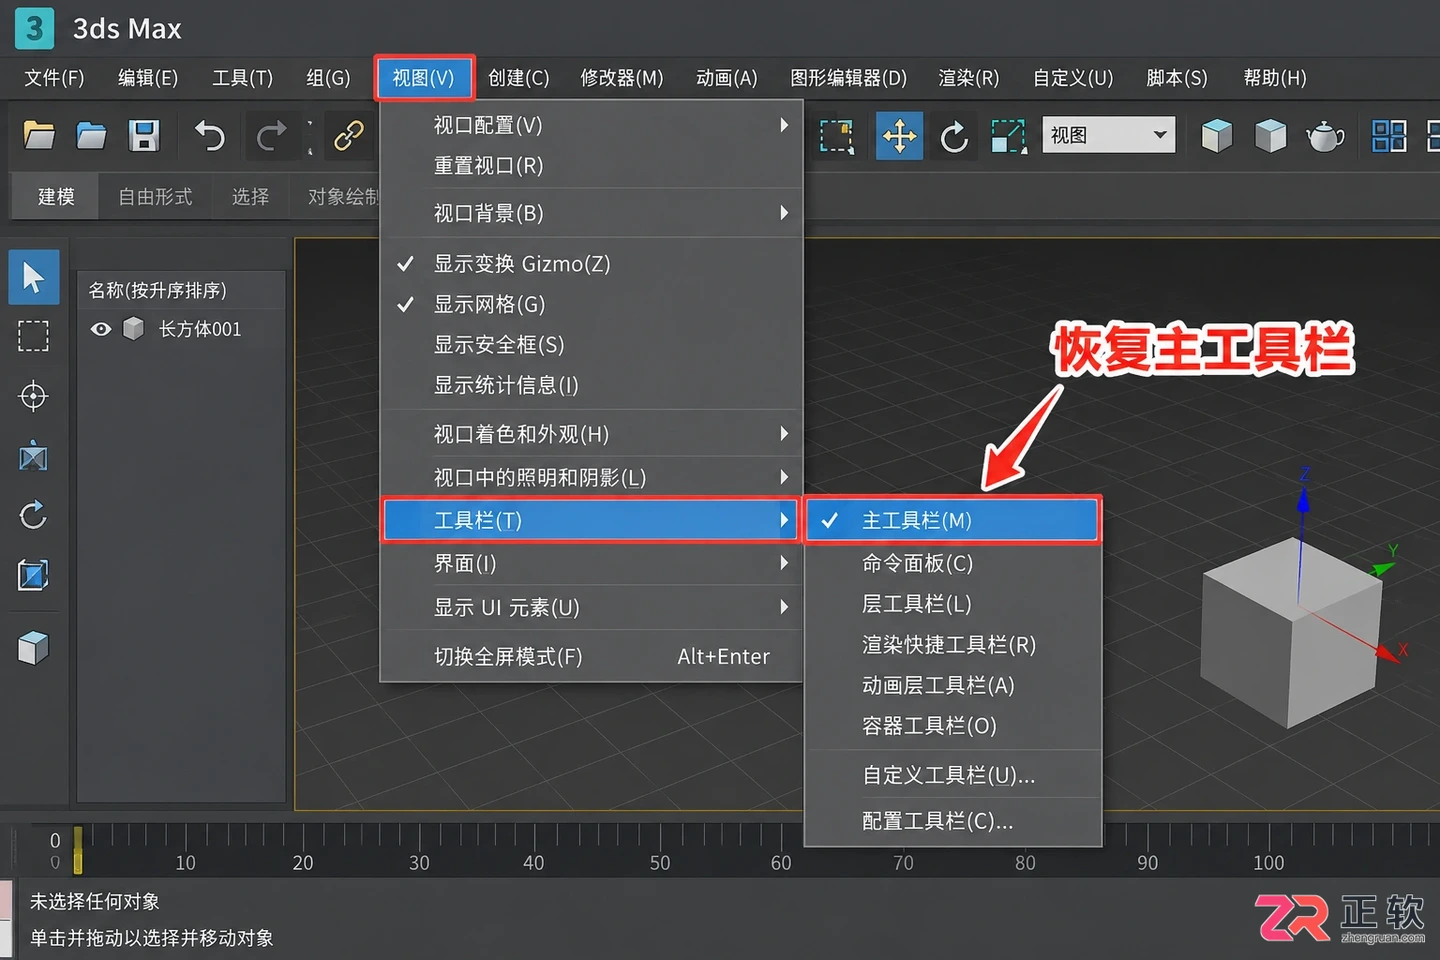Toggle 显示网格(G) option
The image size is (1440, 960).
pos(592,304)
